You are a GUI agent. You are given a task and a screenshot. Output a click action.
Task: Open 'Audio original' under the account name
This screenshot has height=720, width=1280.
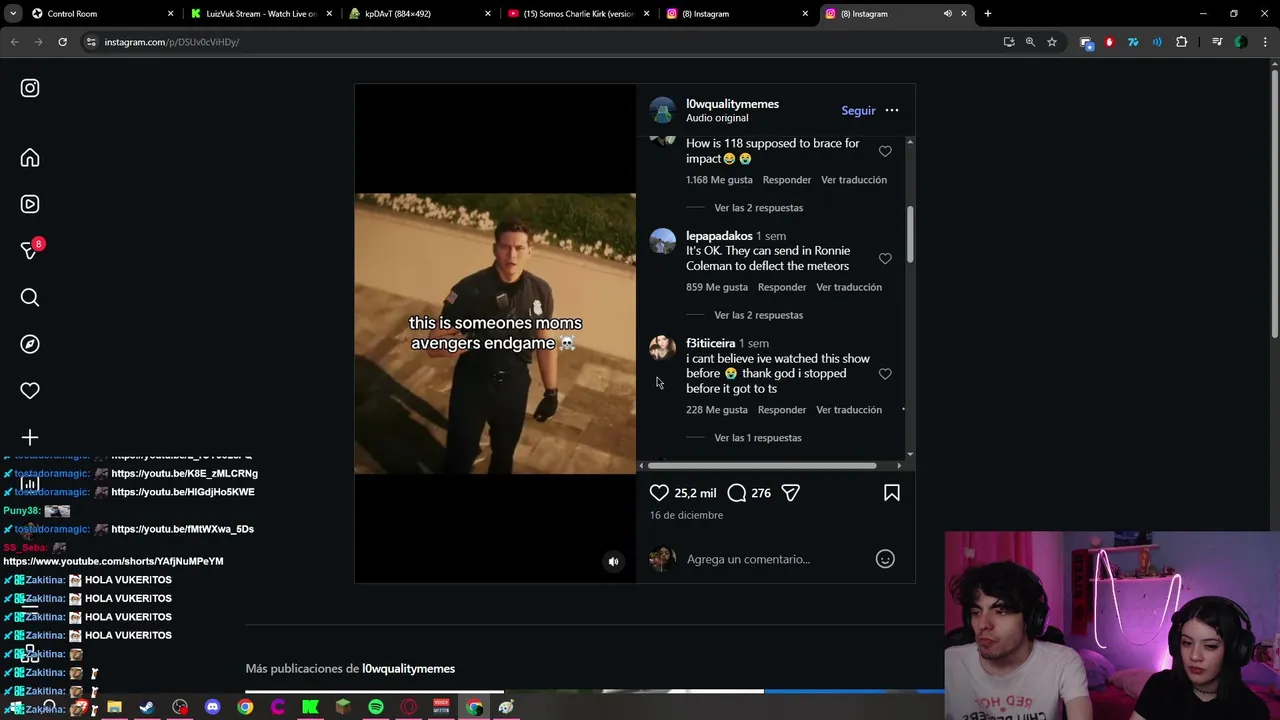tap(717, 118)
